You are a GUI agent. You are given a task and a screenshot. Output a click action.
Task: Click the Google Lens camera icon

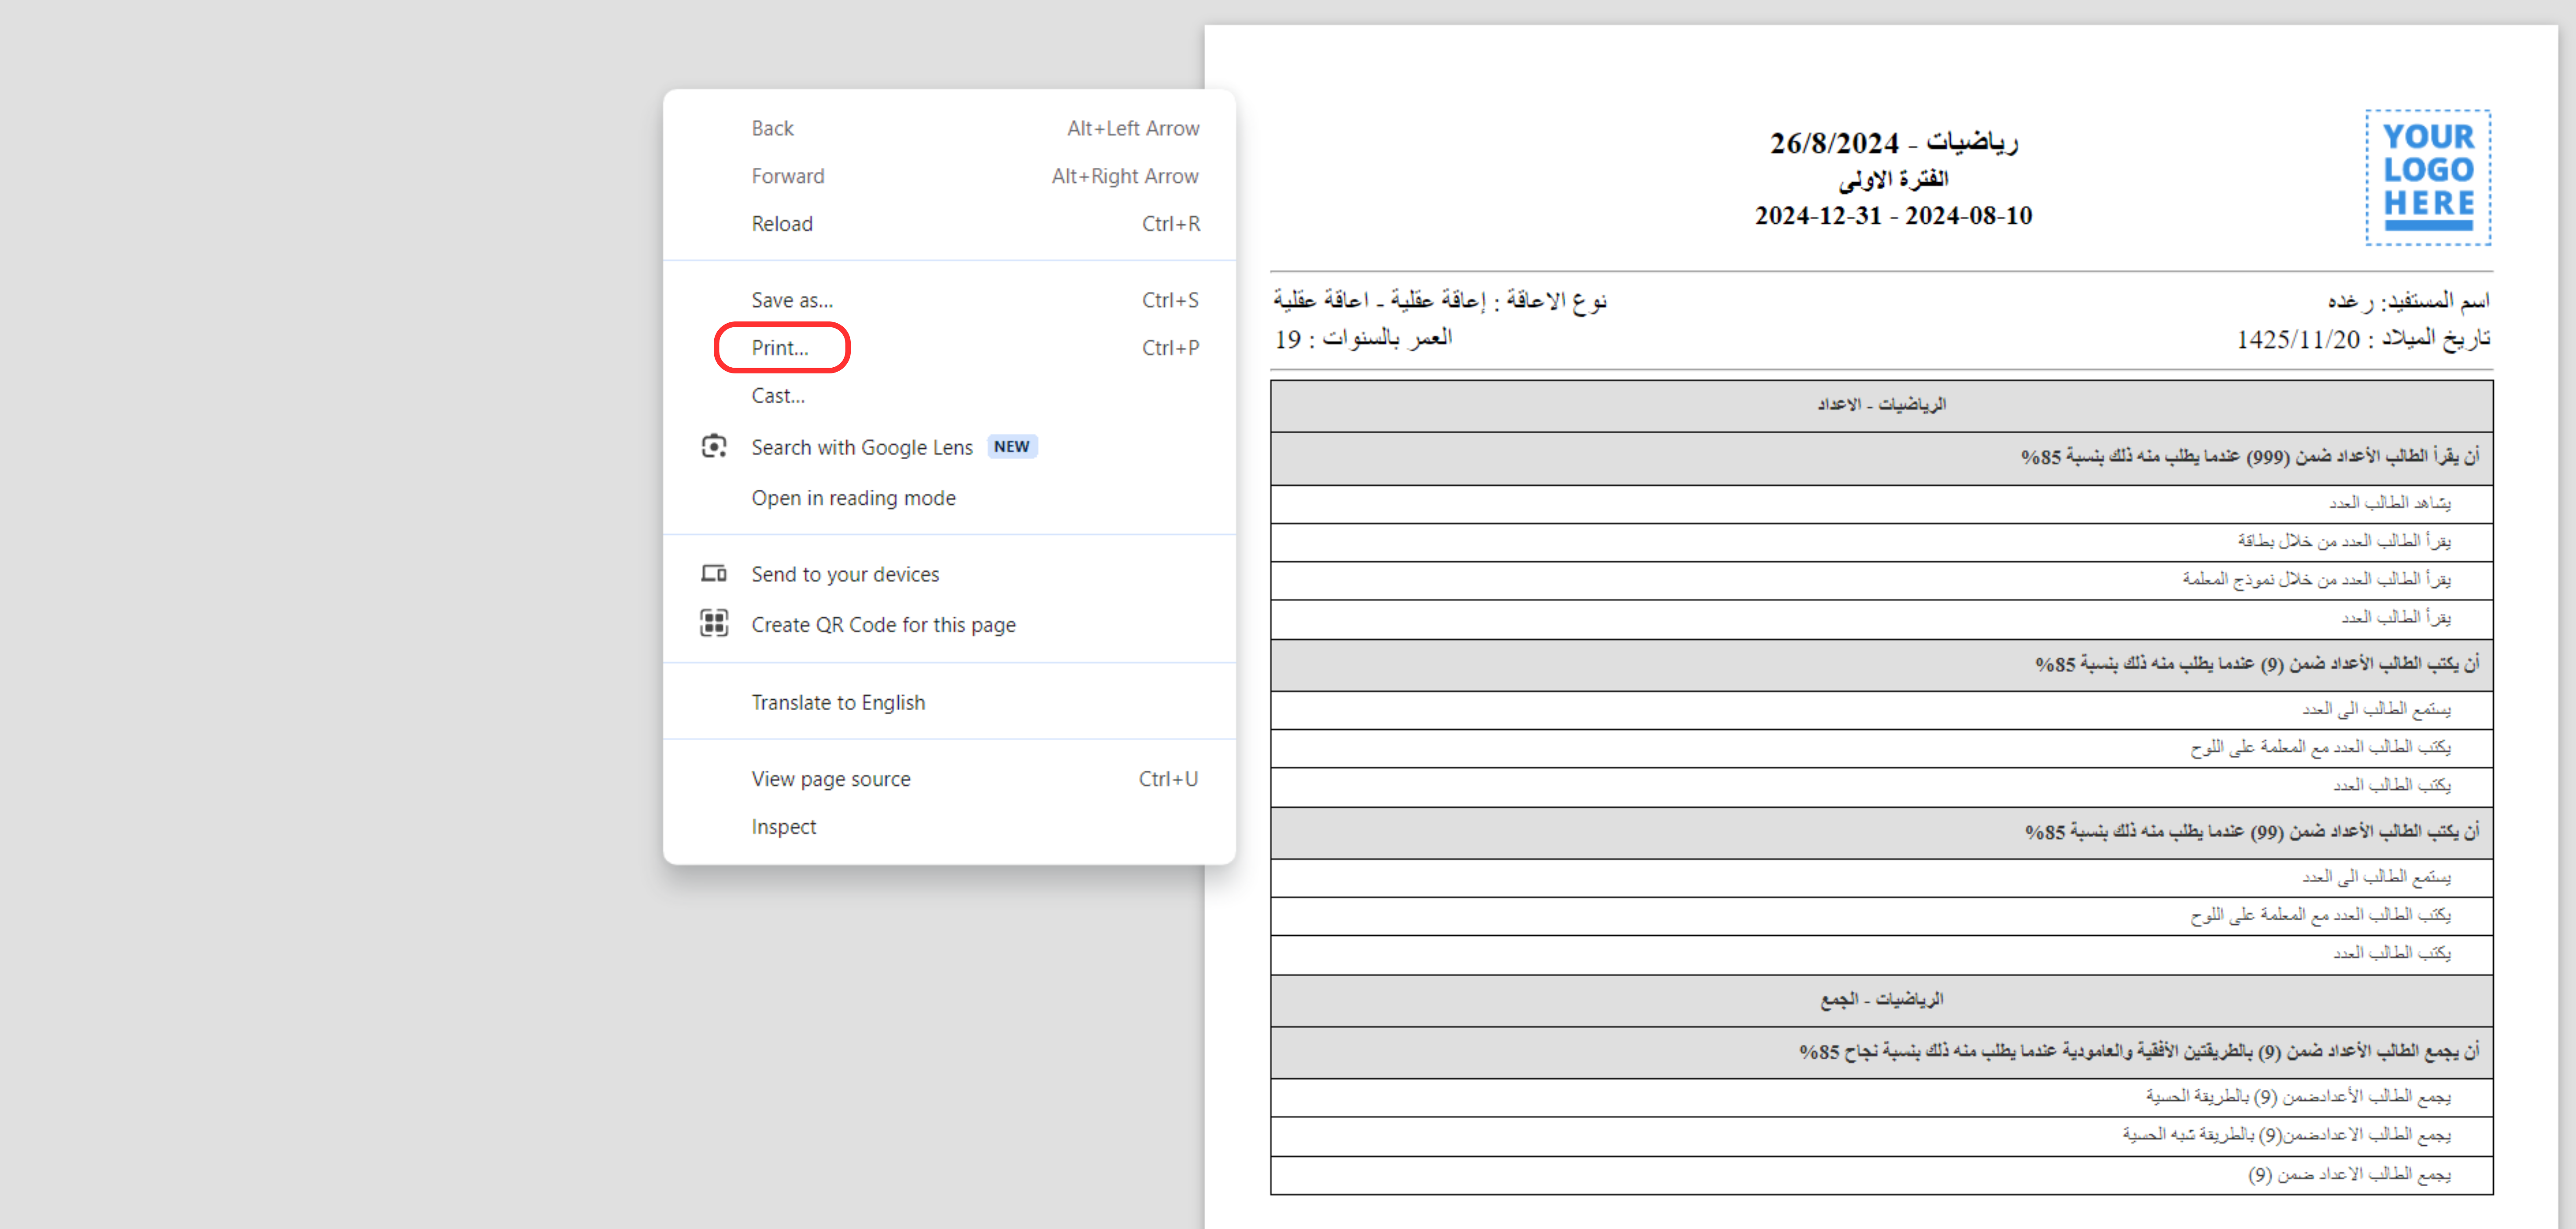tap(714, 446)
